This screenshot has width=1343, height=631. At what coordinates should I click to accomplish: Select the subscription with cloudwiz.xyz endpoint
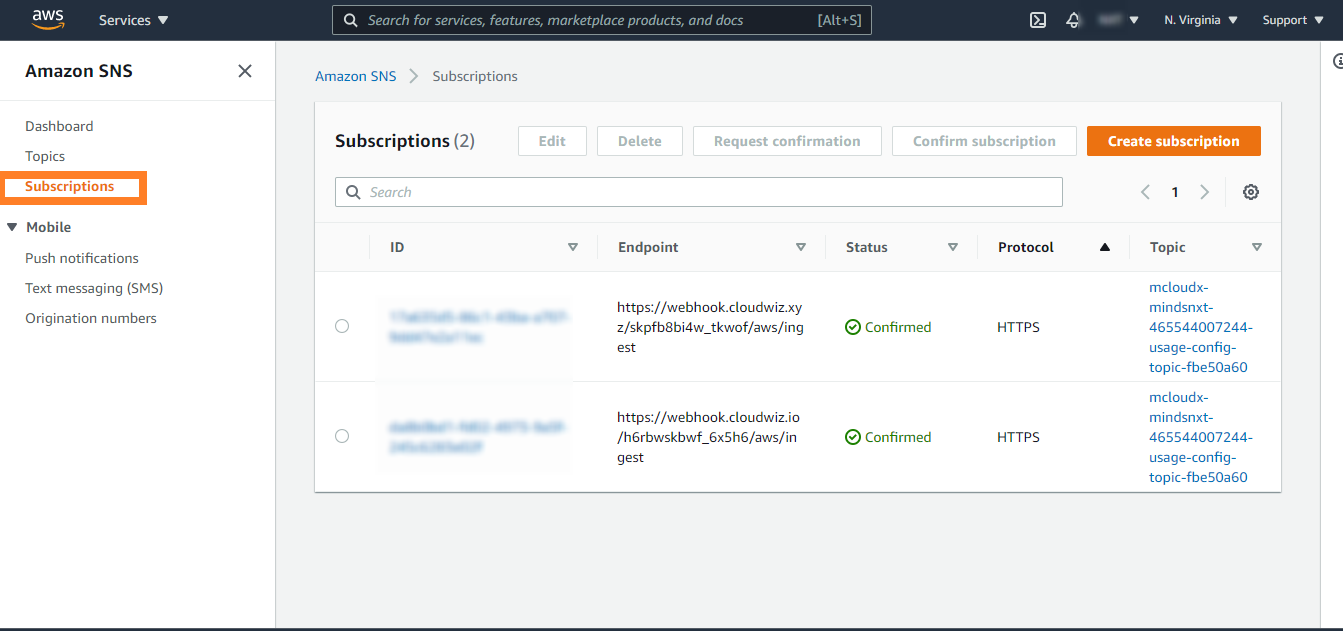point(342,326)
